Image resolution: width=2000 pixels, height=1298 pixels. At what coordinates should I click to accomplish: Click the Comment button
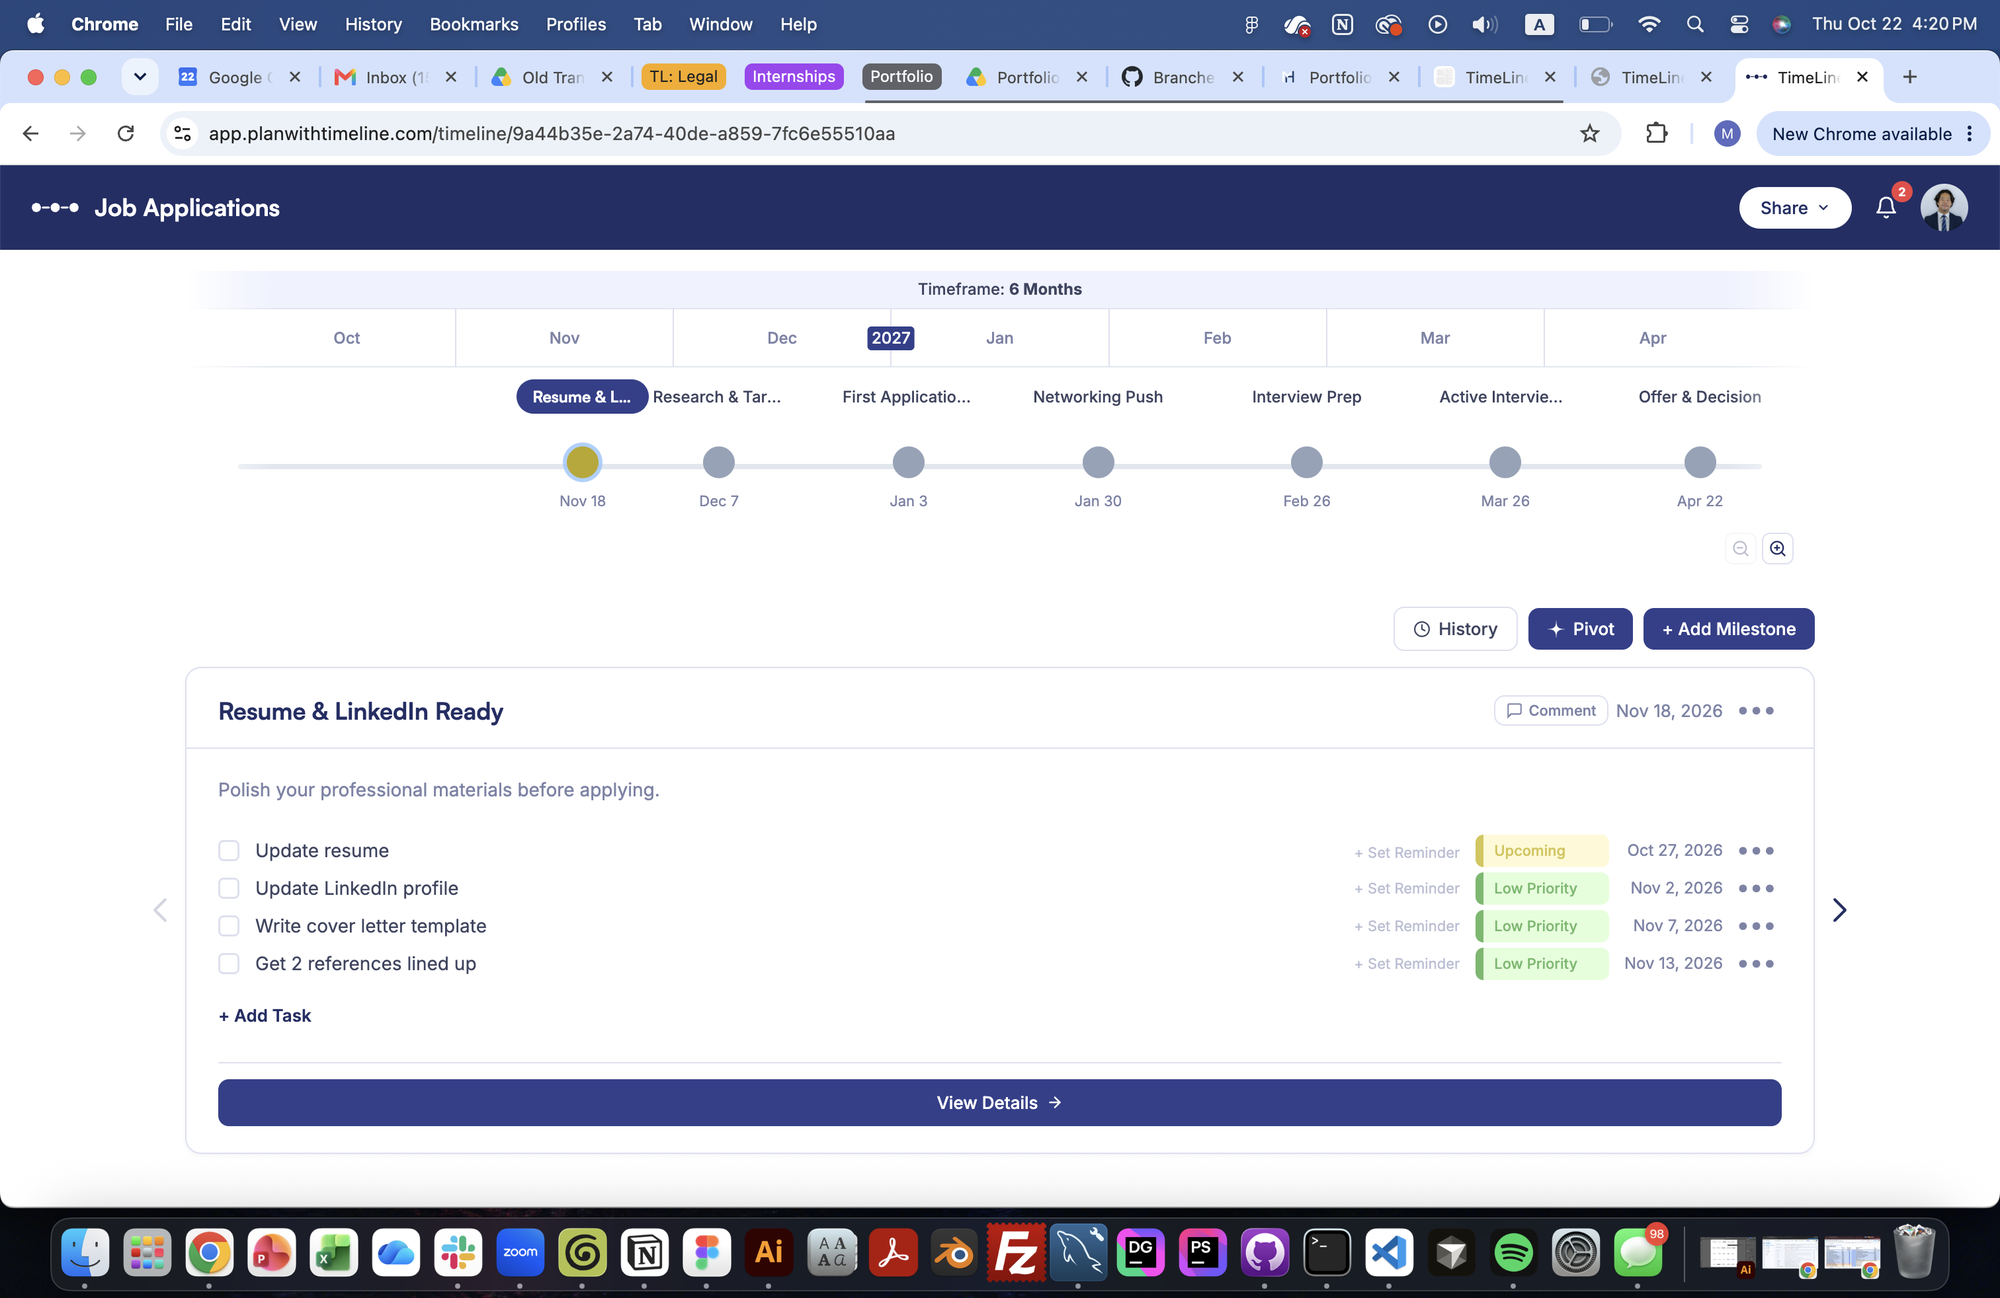click(1551, 711)
